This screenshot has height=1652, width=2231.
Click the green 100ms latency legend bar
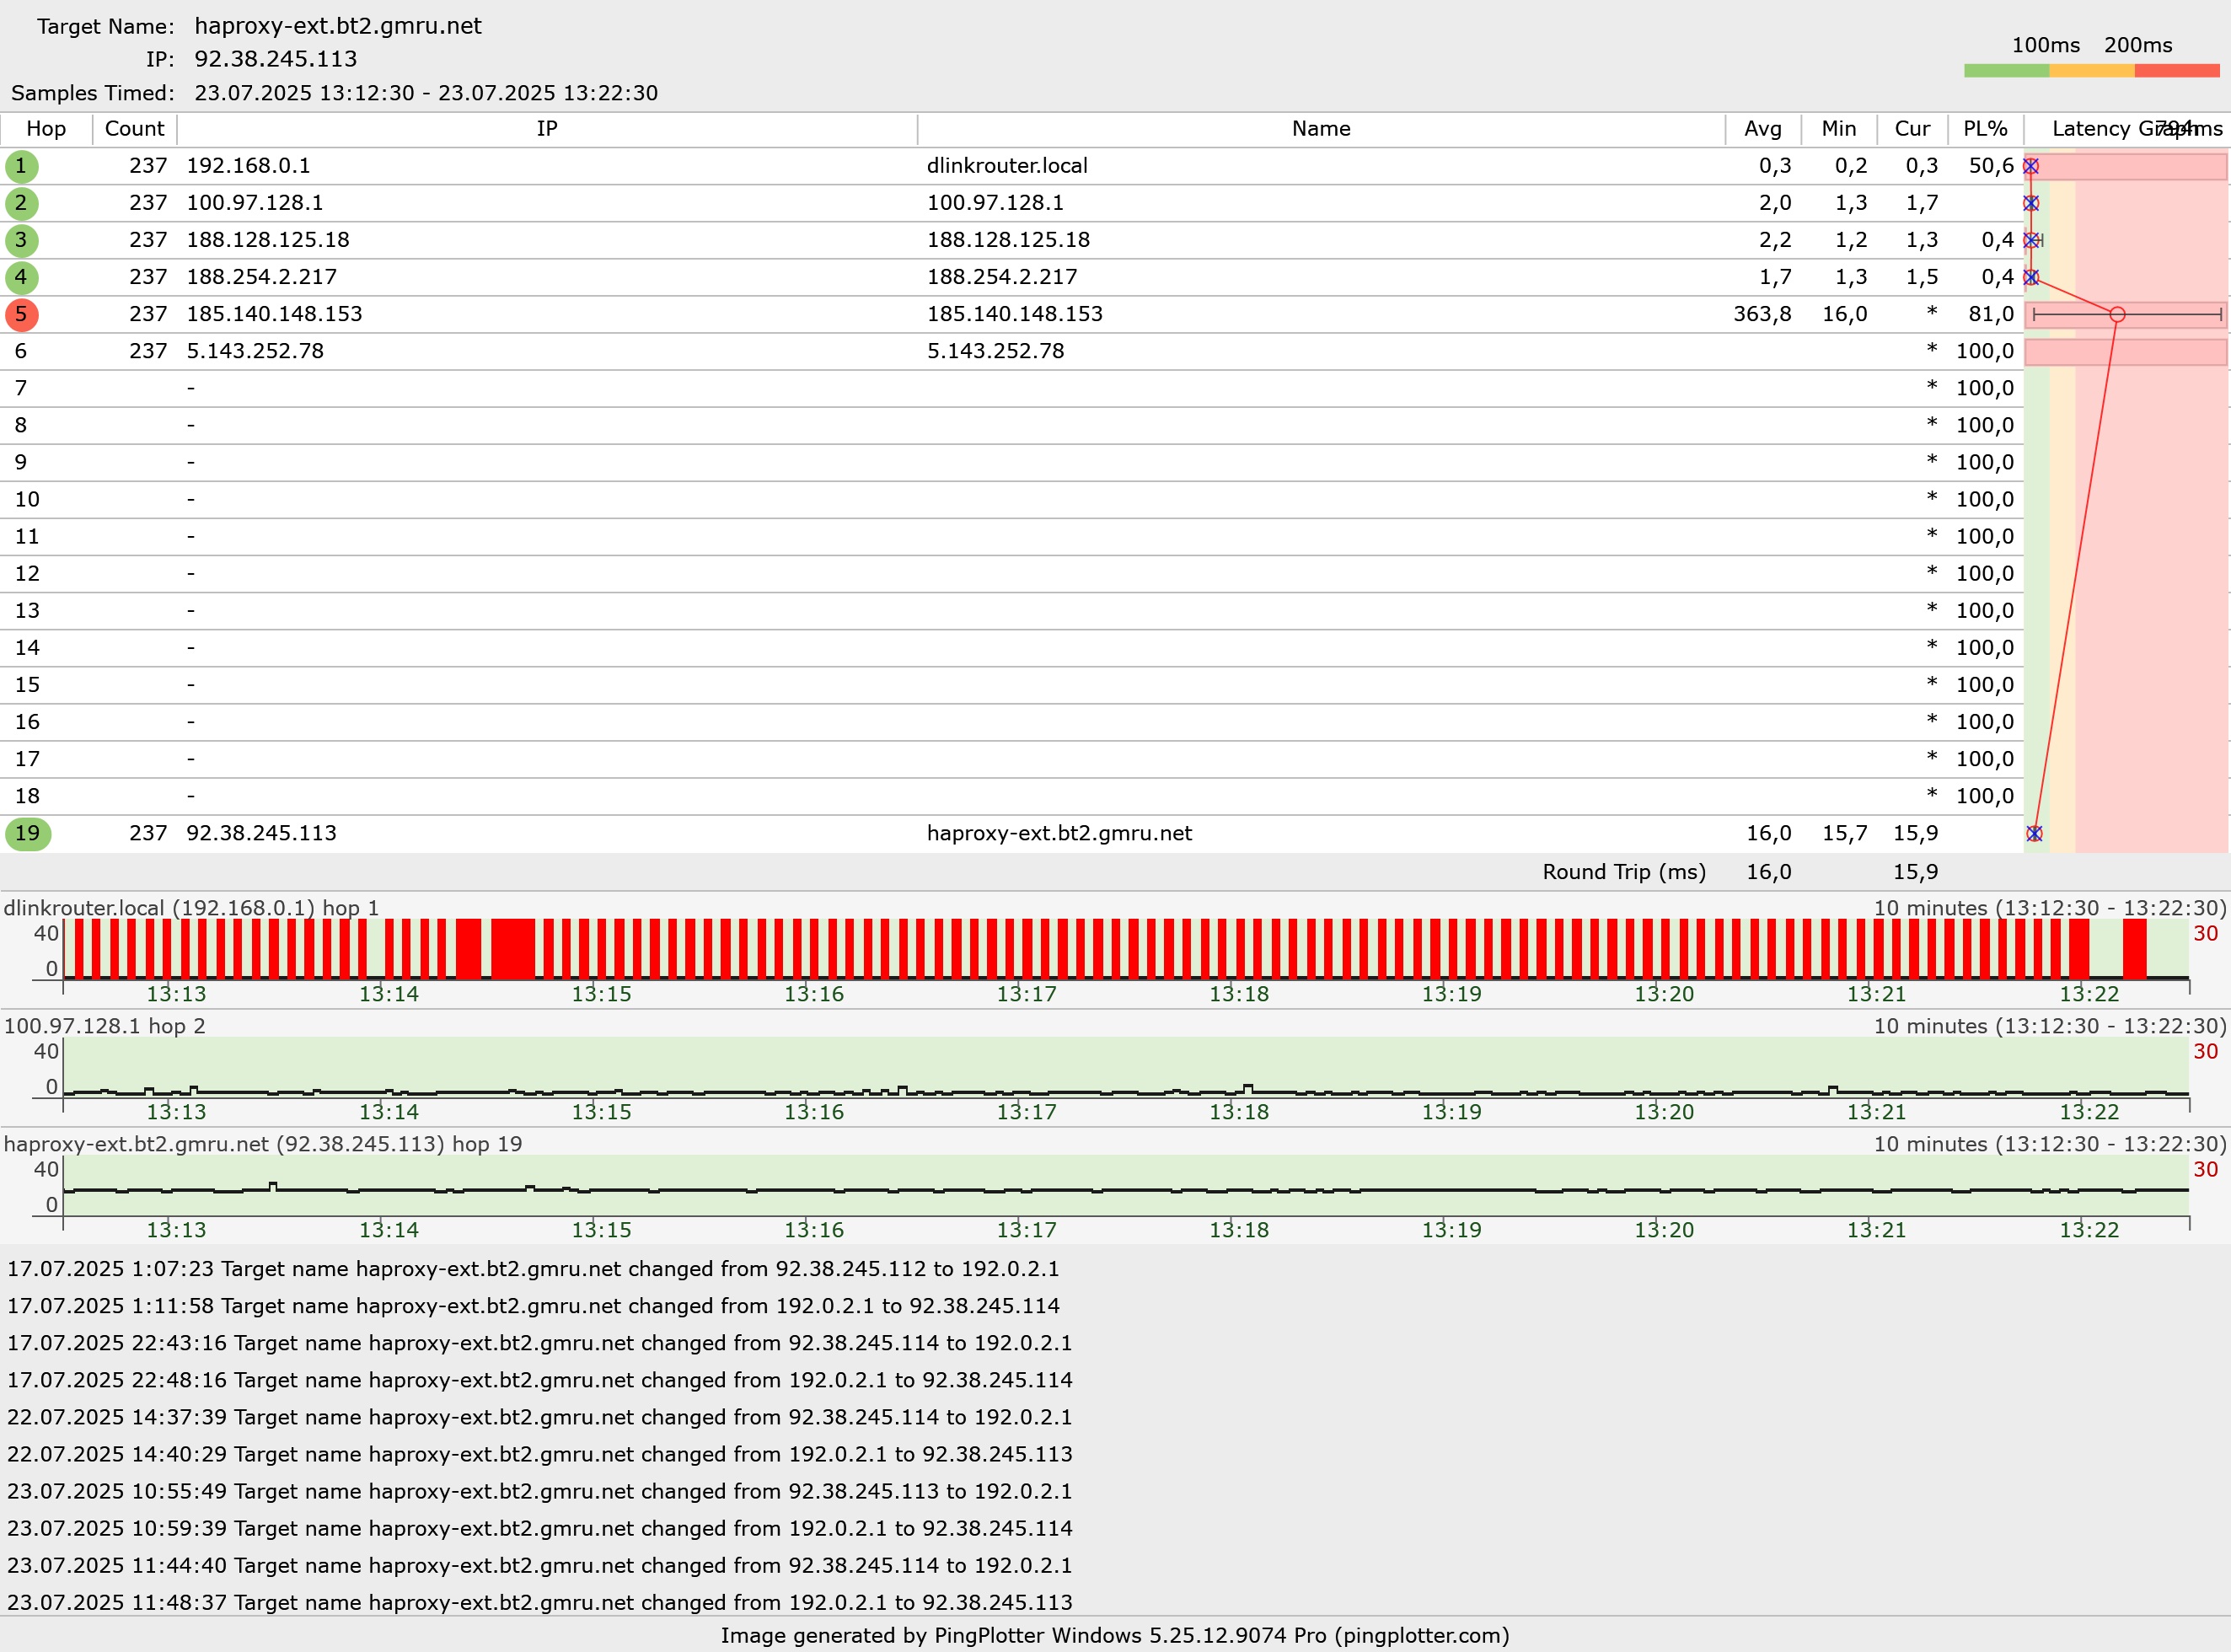2006,71
